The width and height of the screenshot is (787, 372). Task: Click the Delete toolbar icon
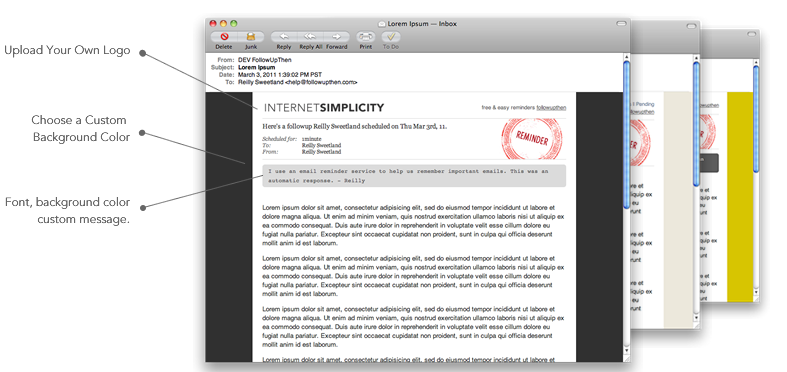tap(224, 37)
